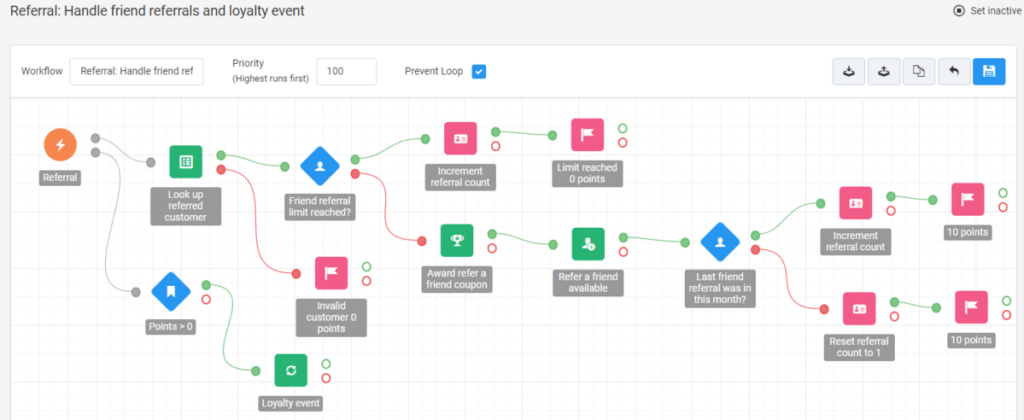The height and width of the screenshot is (420, 1024).
Task: Click the undo arrow toolbar button
Action: (x=954, y=71)
